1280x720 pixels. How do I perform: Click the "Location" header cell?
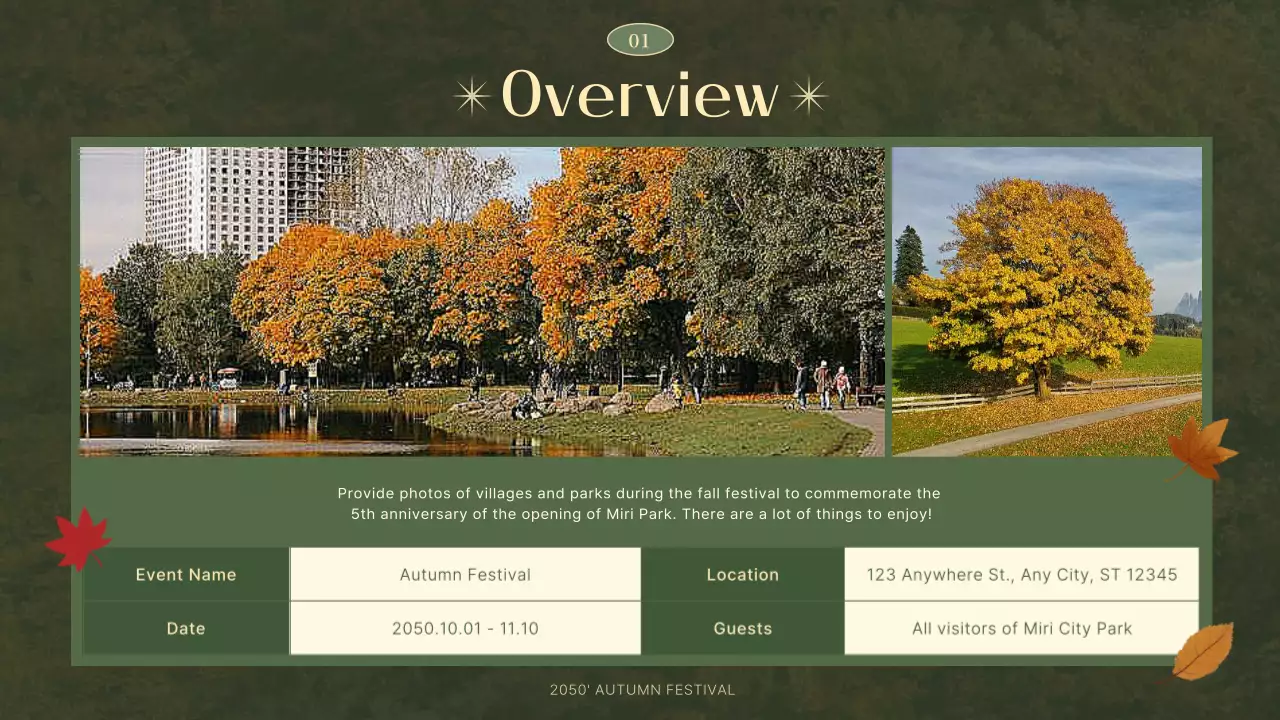(743, 574)
